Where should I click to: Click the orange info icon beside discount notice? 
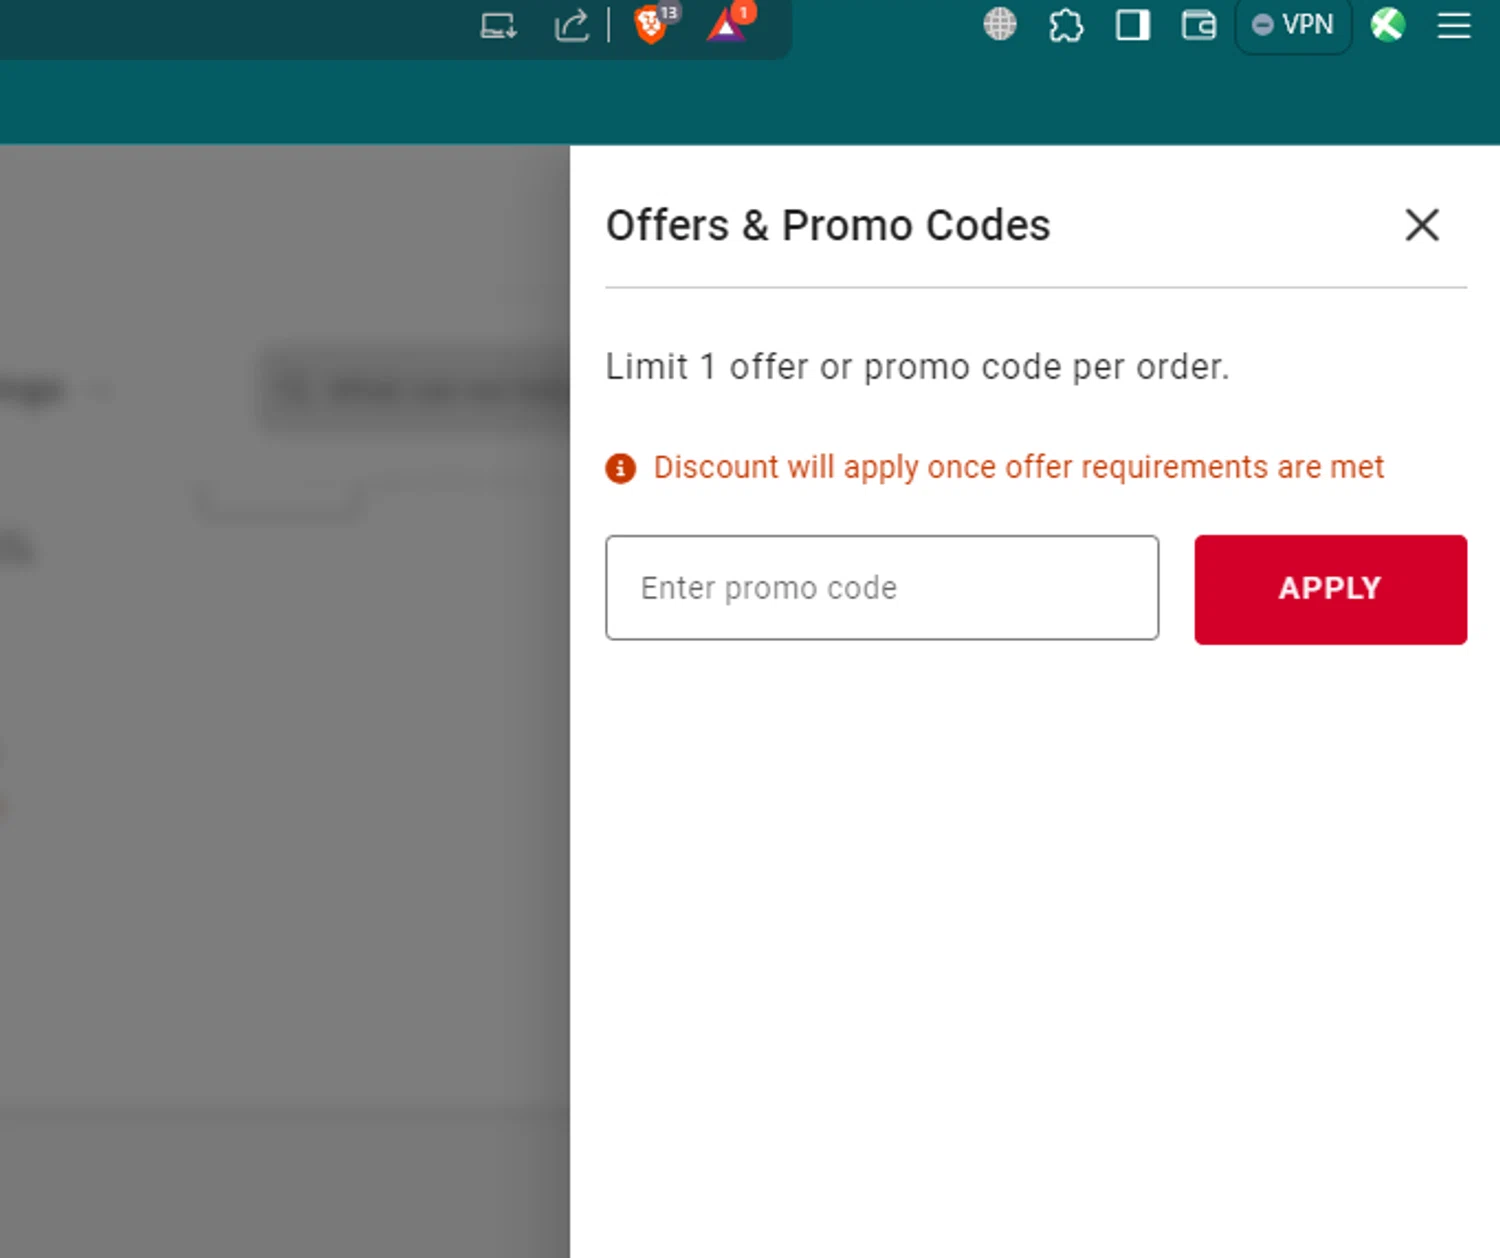(x=620, y=468)
